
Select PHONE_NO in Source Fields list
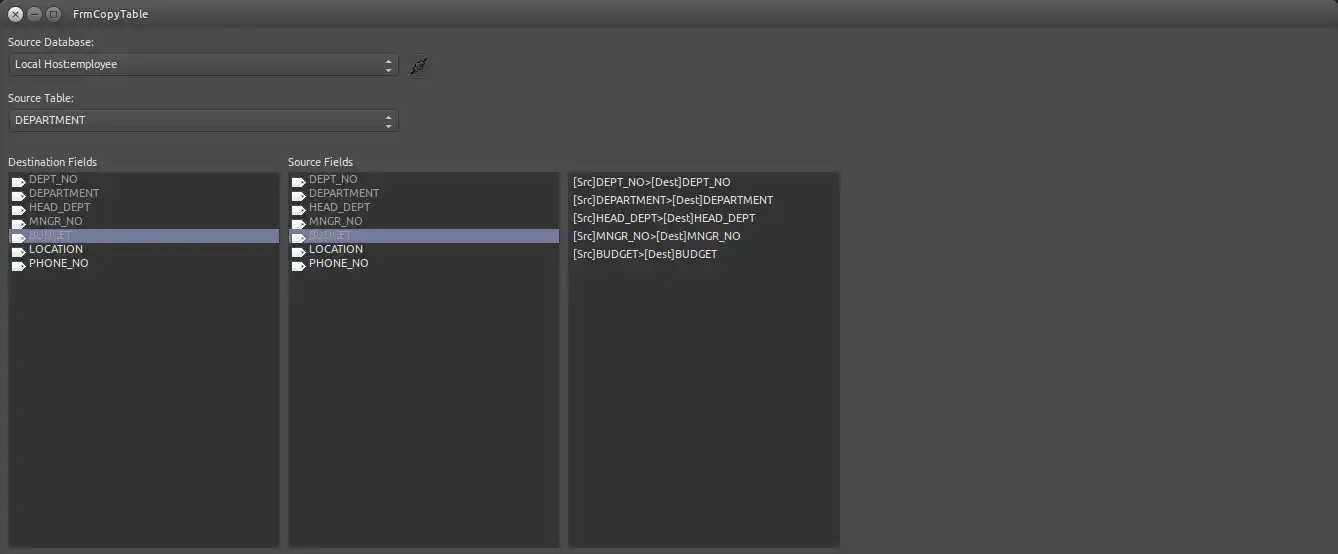coord(338,264)
